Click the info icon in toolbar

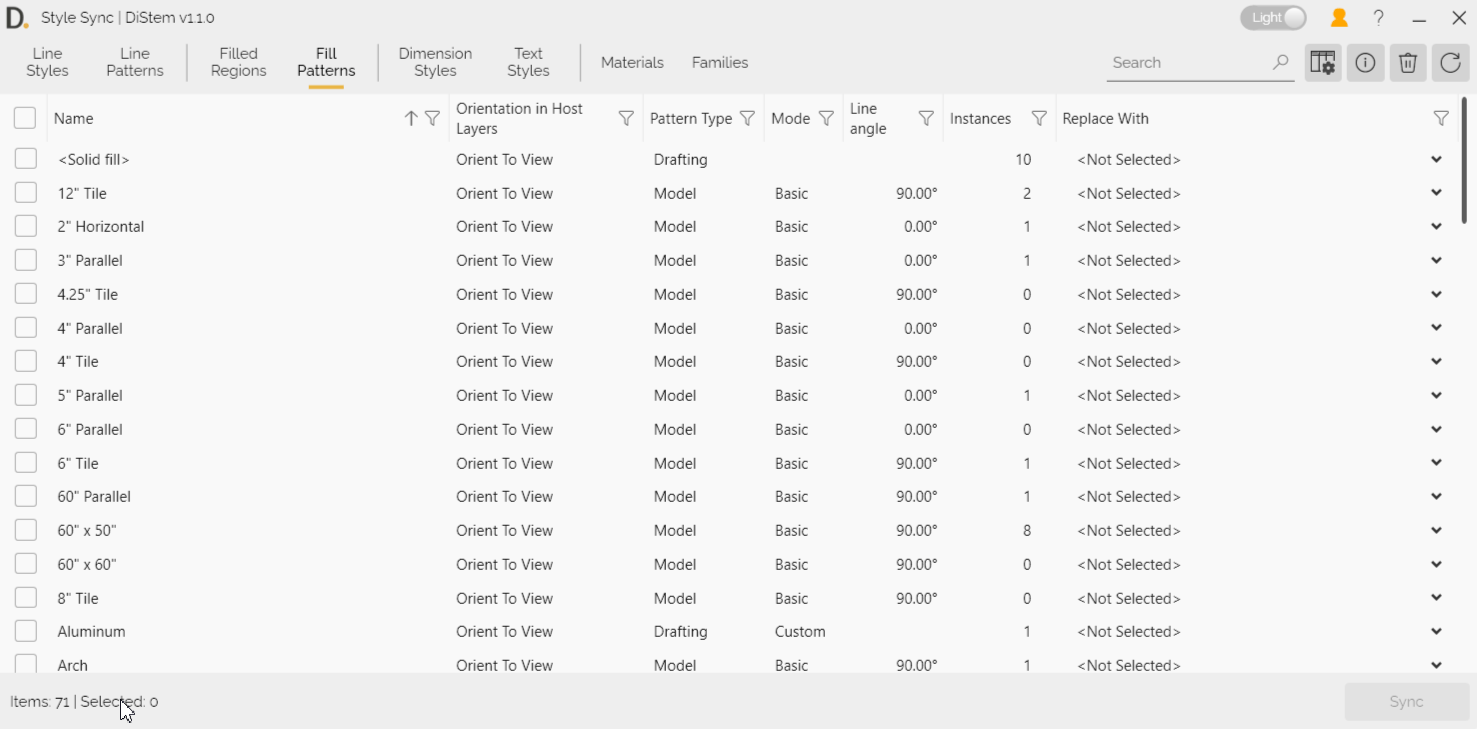1365,63
